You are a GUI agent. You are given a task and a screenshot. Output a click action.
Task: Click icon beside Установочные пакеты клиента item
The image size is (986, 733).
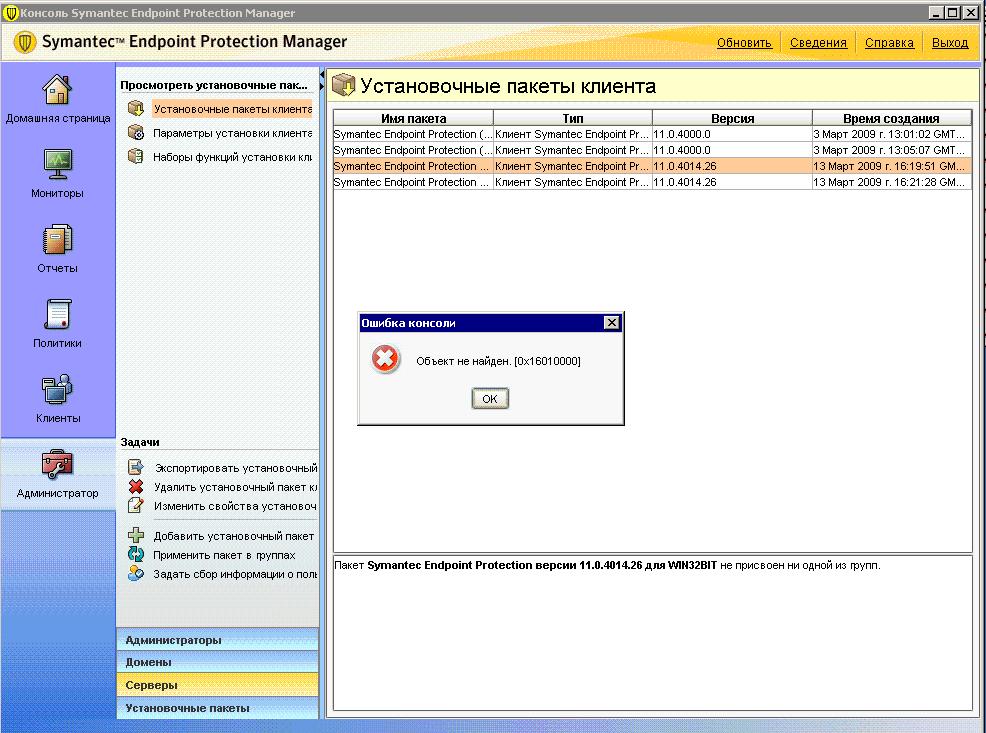coord(136,109)
